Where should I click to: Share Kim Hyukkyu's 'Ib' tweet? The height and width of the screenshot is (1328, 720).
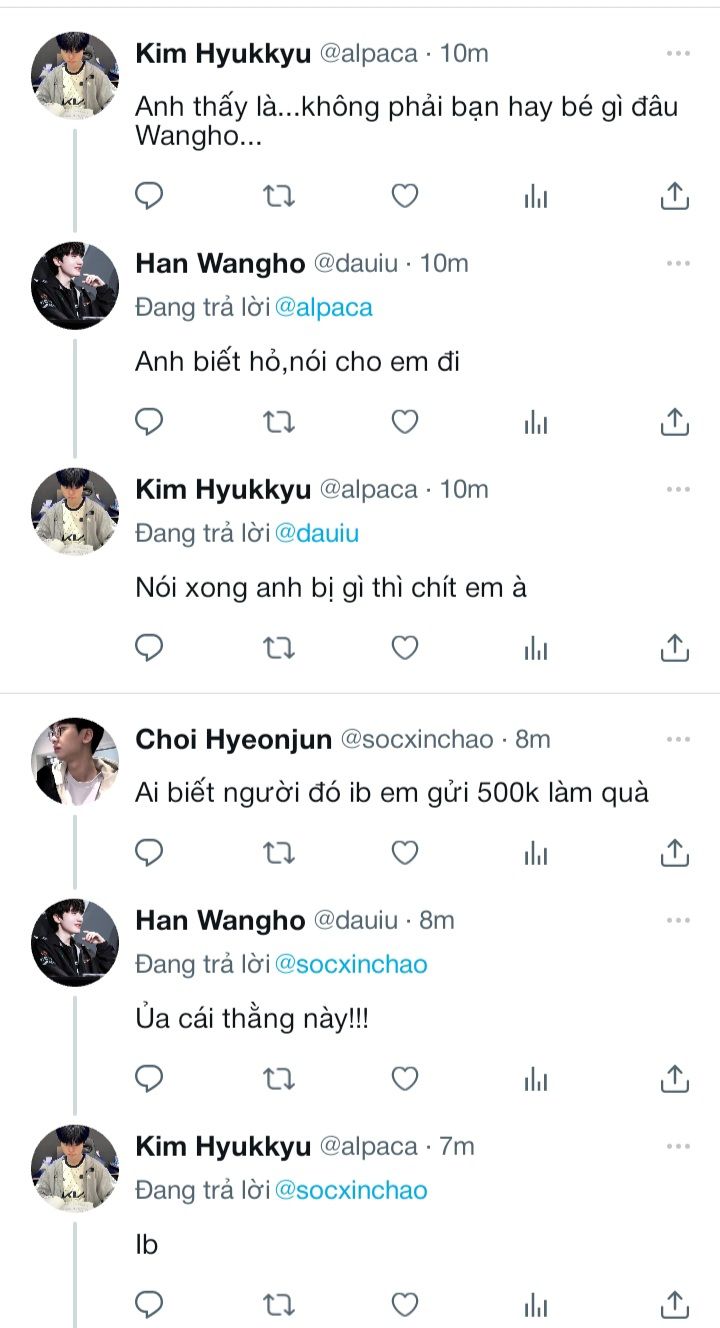pos(675,1304)
